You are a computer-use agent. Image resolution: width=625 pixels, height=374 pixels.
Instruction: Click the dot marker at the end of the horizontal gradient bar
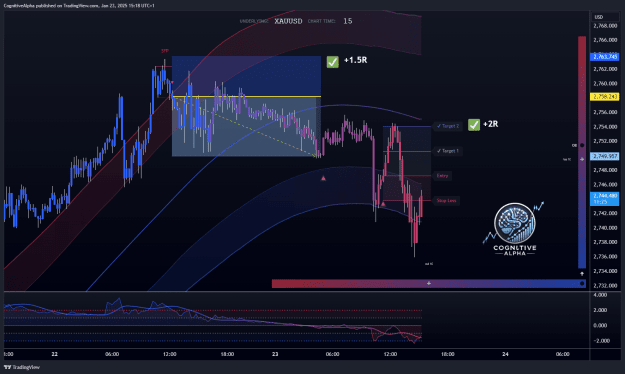tap(582, 283)
